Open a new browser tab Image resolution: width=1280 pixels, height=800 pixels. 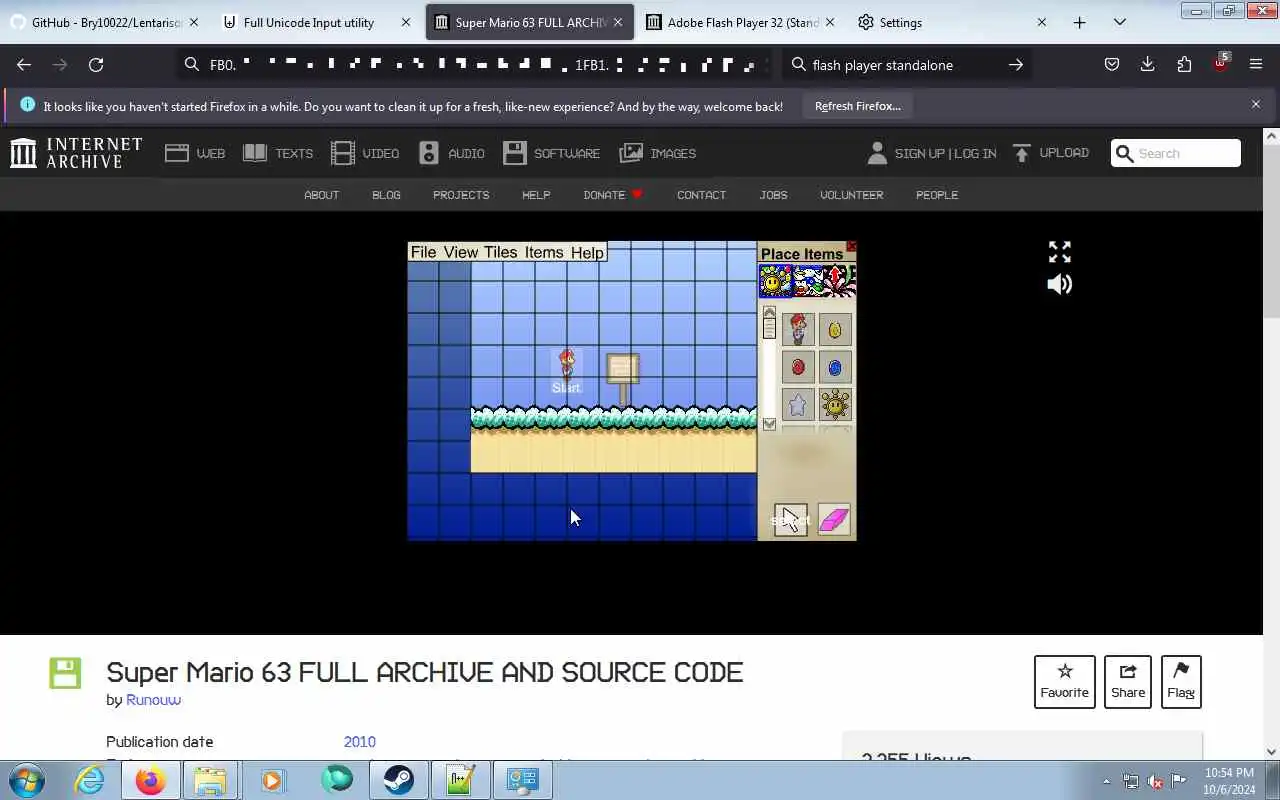1079,22
